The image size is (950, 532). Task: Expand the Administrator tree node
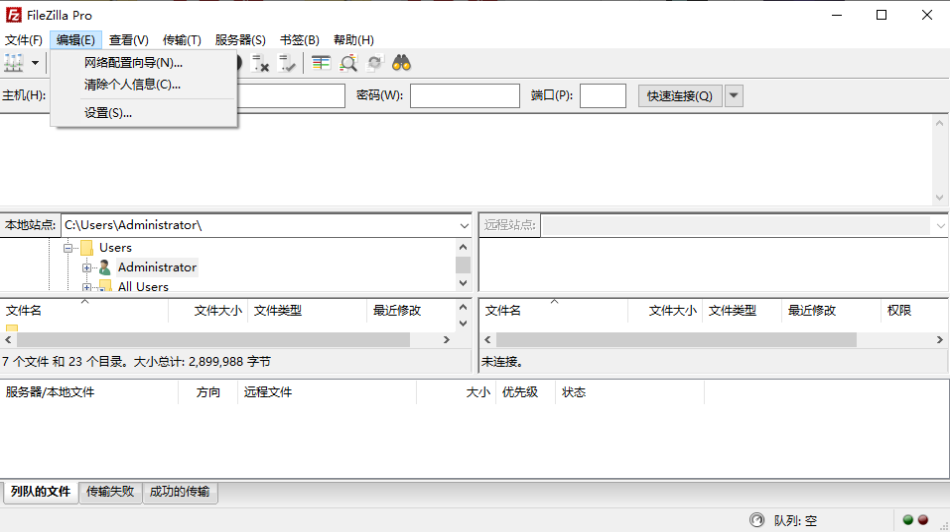coord(87,267)
